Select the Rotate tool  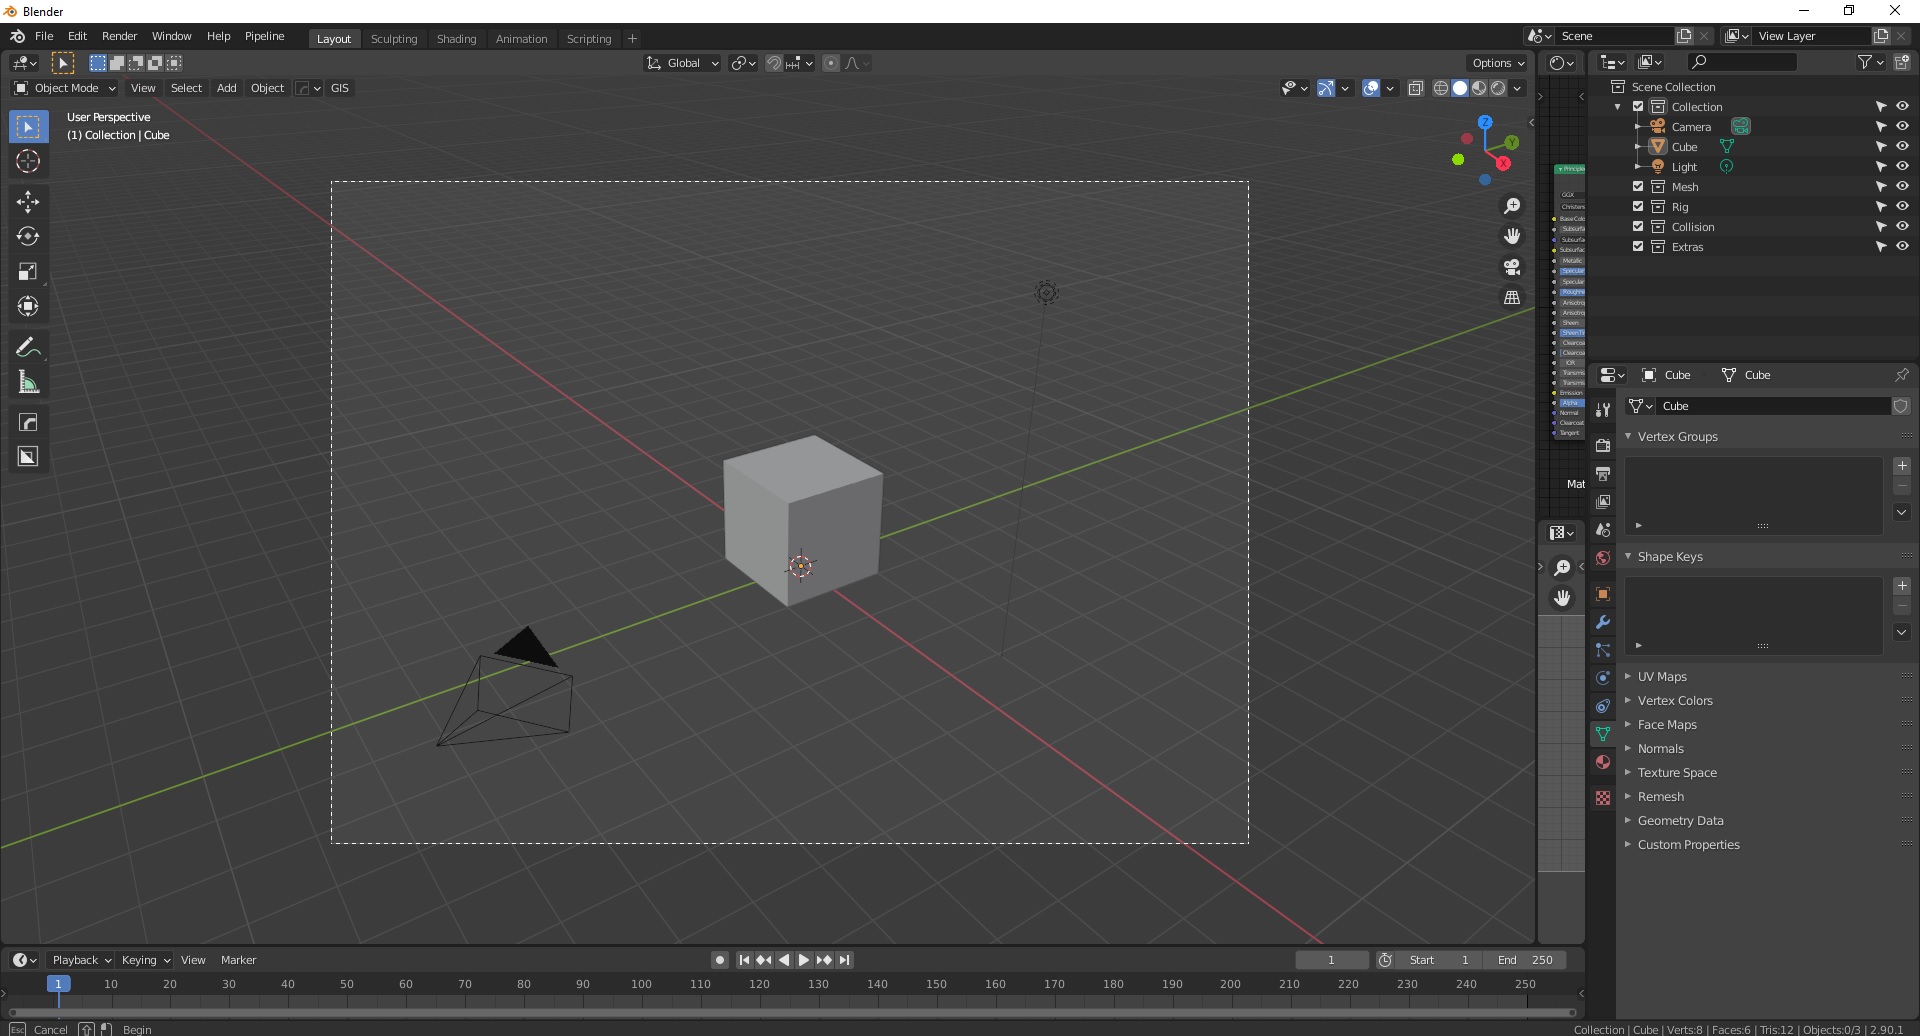(x=28, y=237)
